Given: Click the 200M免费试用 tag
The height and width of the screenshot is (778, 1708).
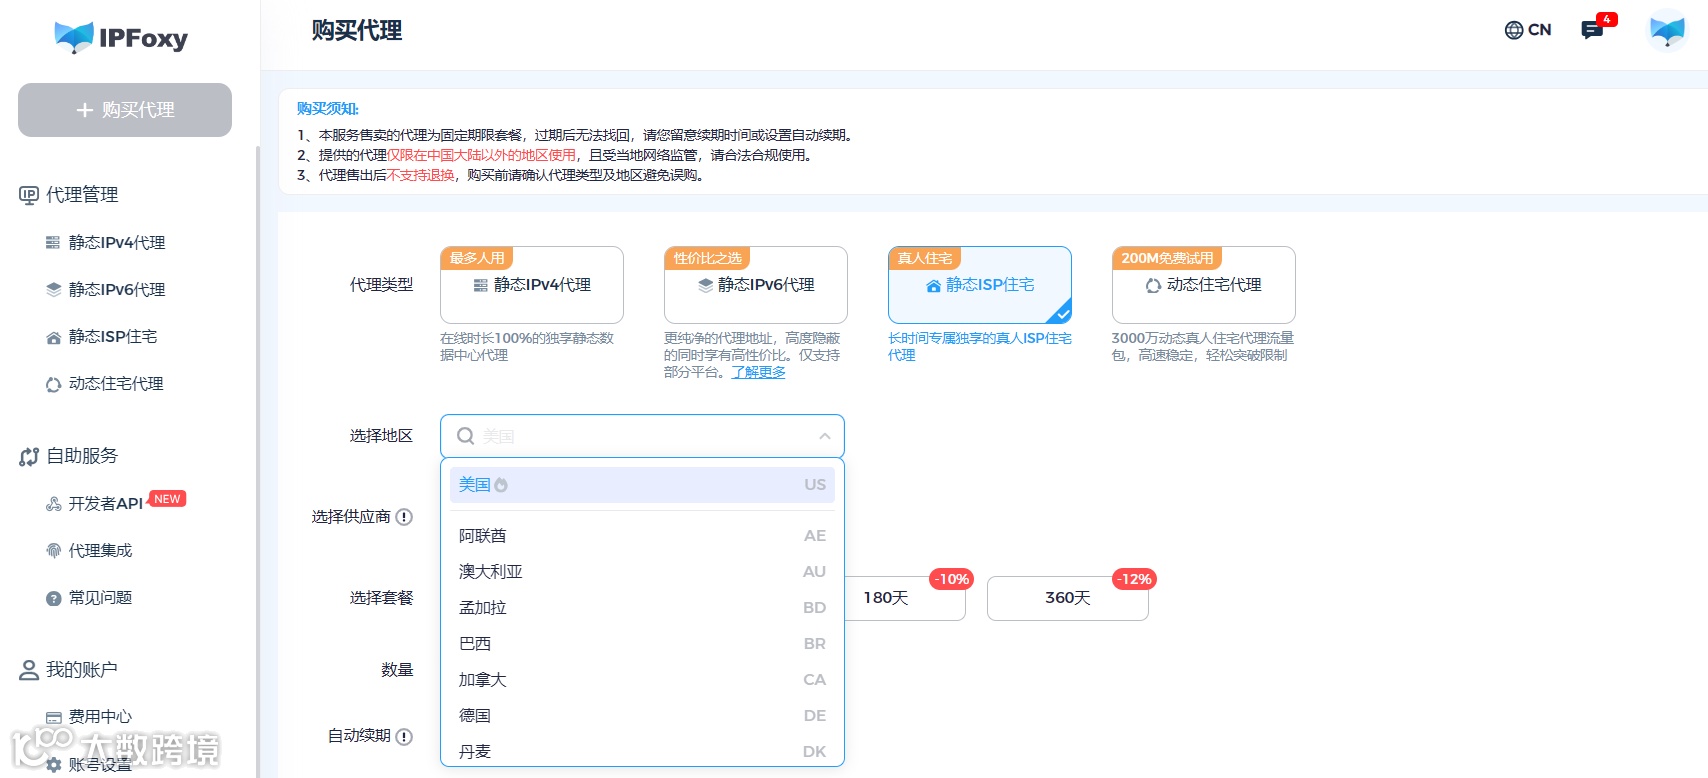Looking at the screenshot, I should tap(1167, 258).
